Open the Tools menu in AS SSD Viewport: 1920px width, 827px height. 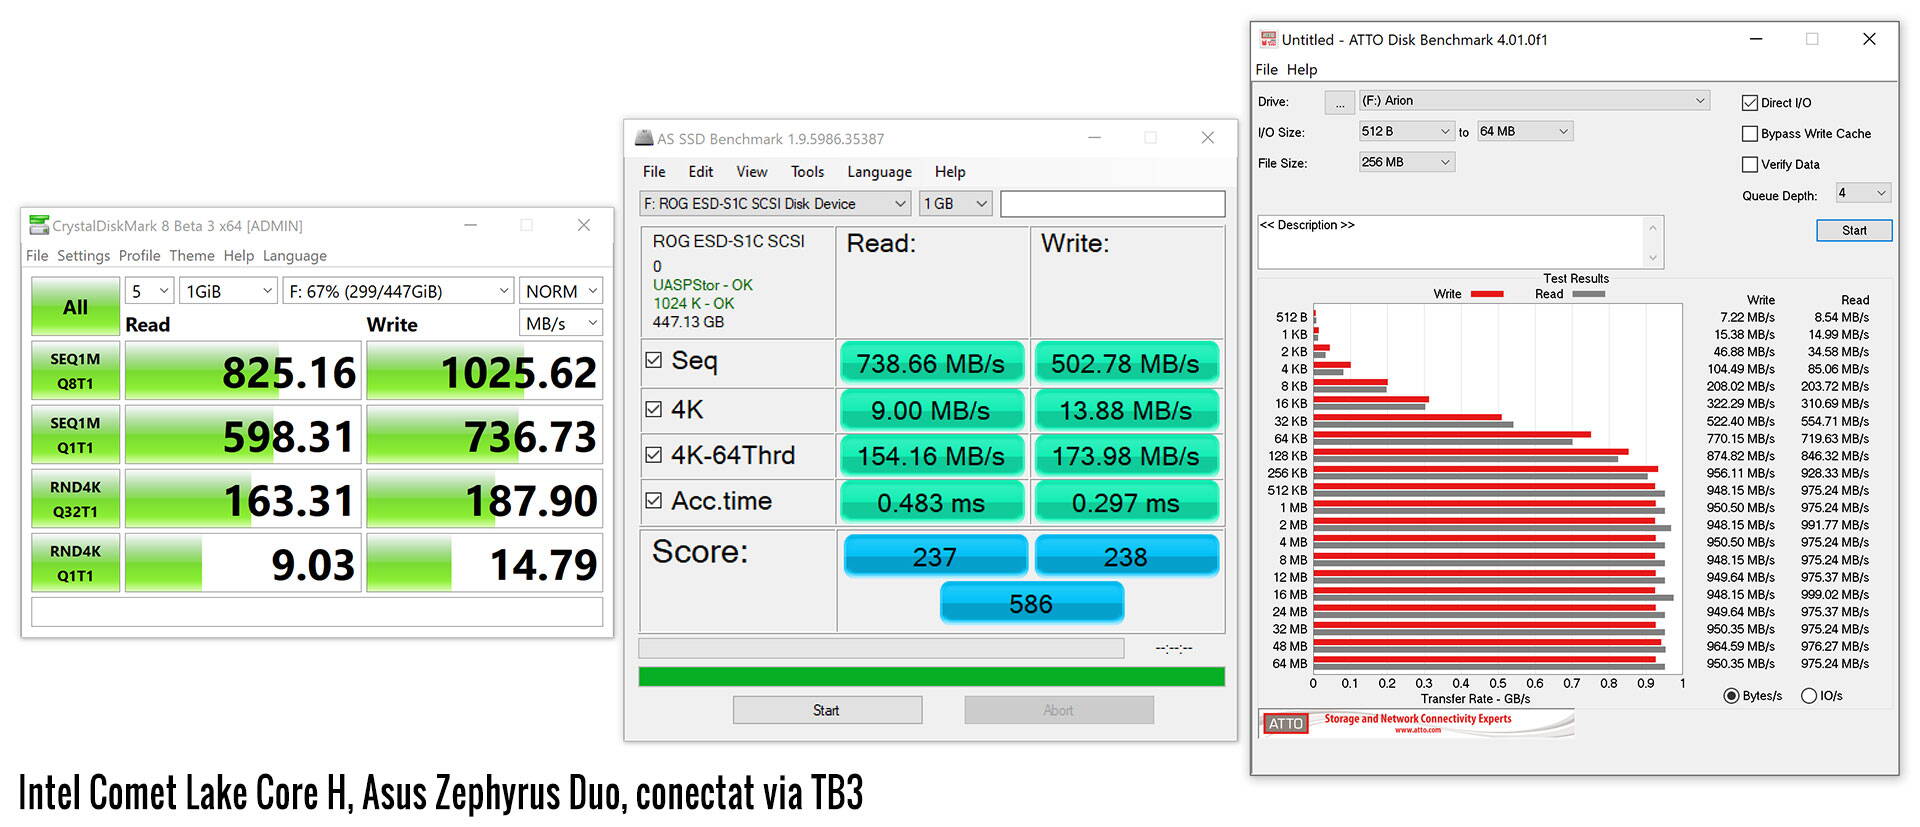(807, 172)
